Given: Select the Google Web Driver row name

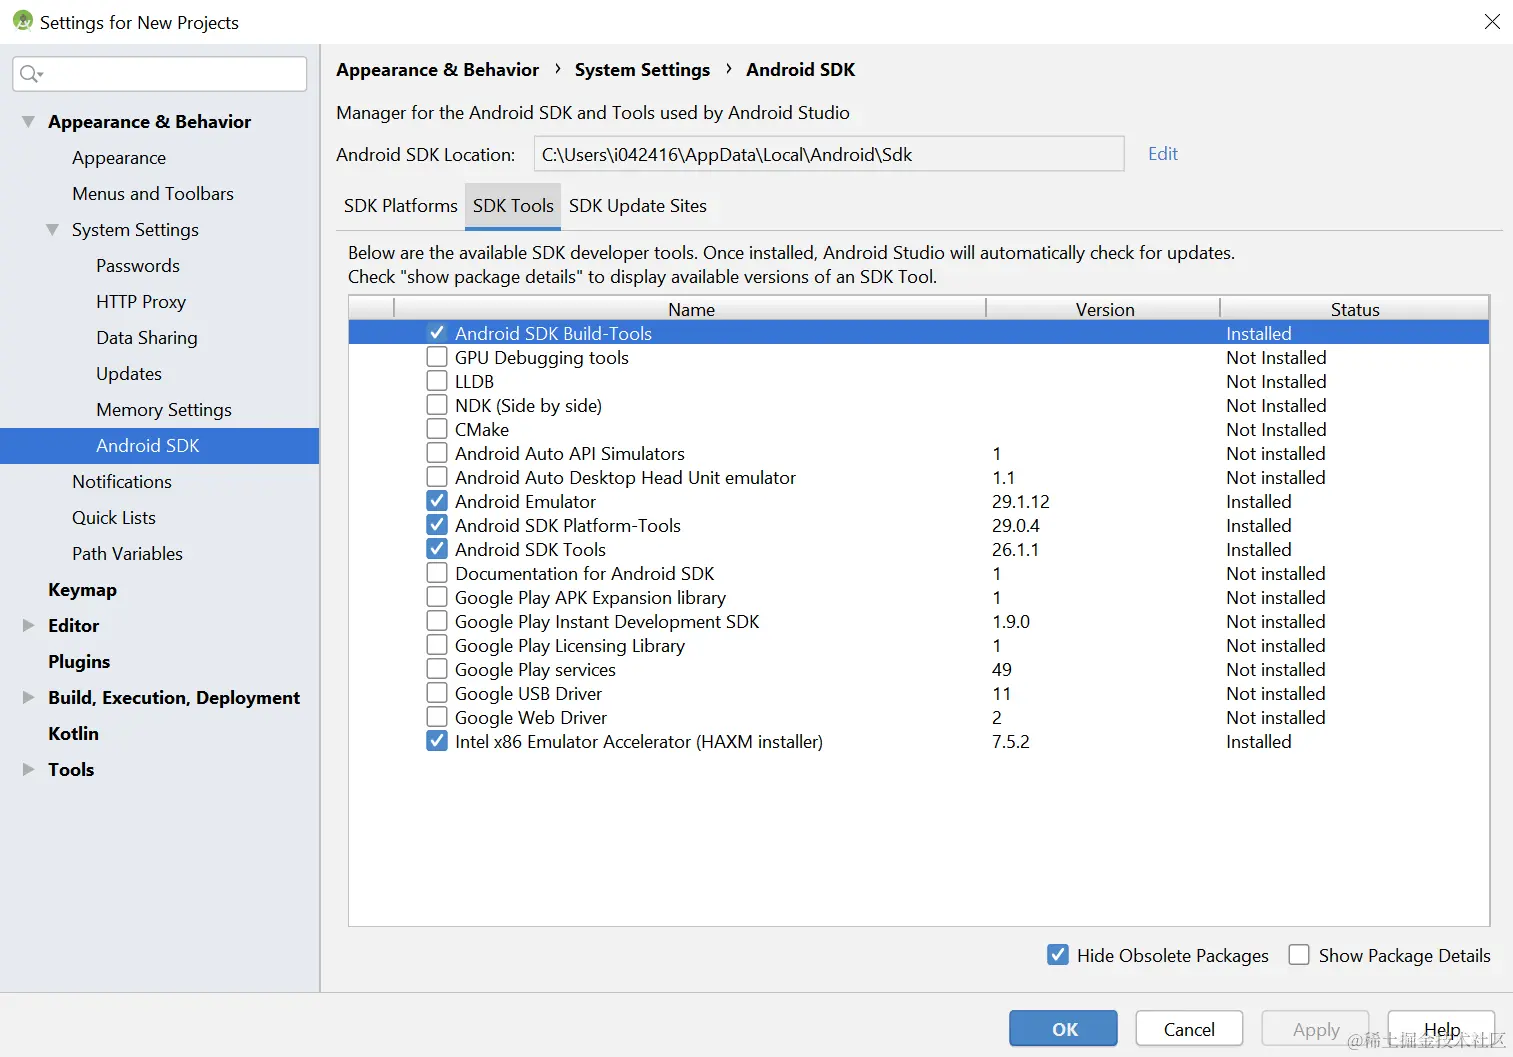Looking at the screenshot, I should click(531, 717).
